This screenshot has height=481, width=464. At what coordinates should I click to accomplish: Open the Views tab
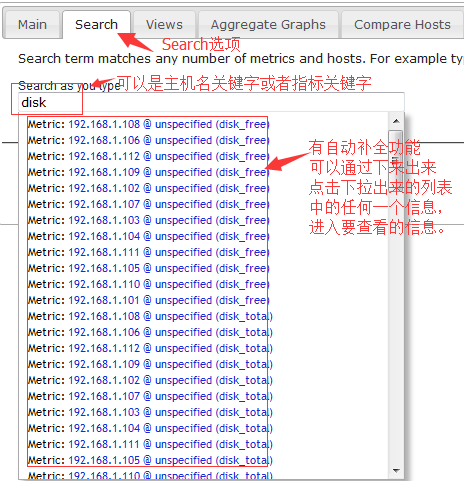(x=164, y=25)
